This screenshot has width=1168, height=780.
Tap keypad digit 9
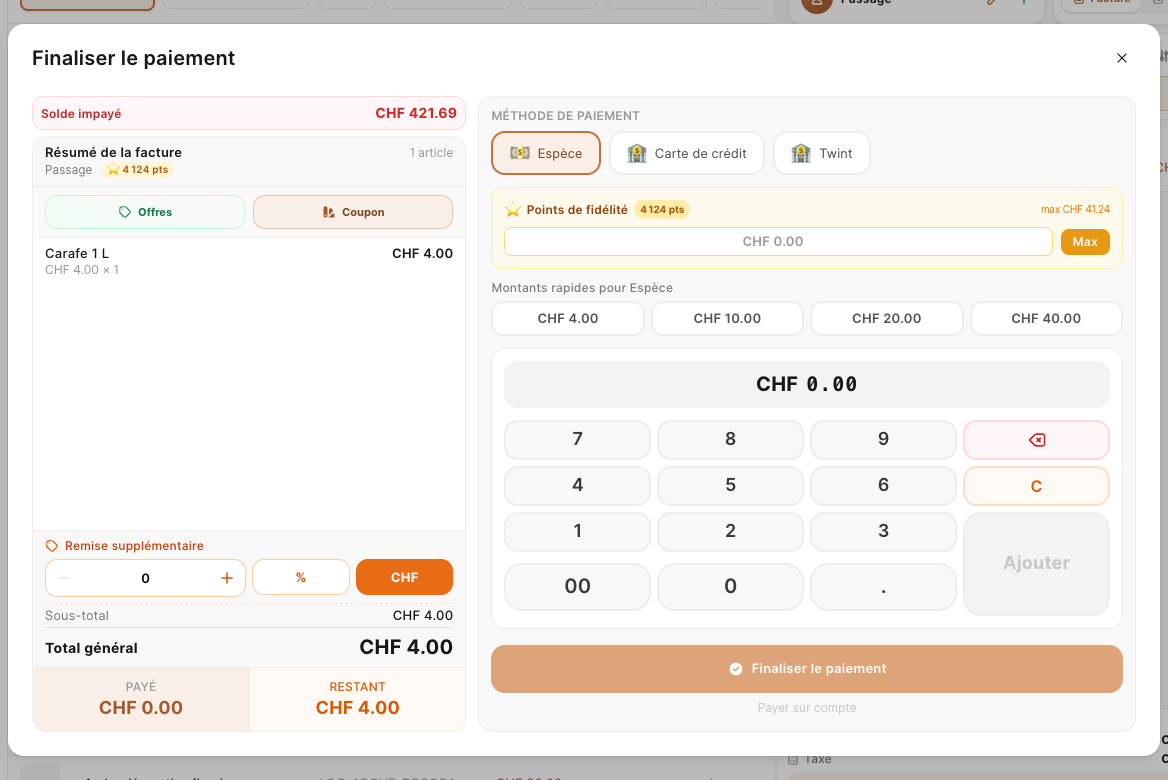pos(883,440)
